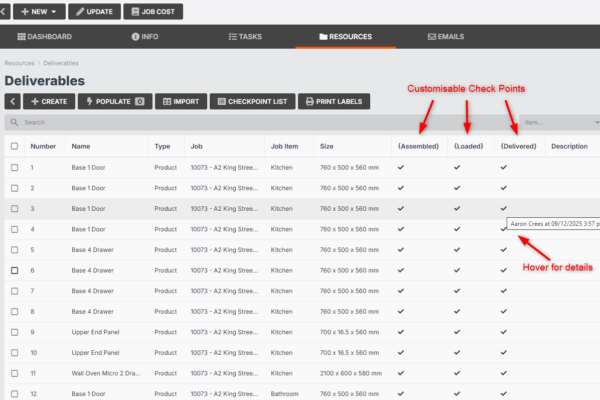Click Assembled checkmark in row 9

pyautogui.click(x=401, y=332)
